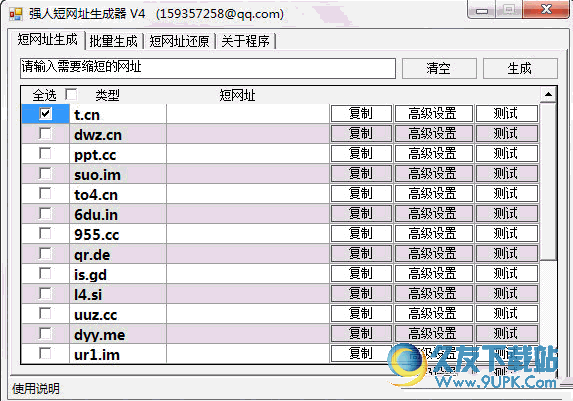This screenshot has width=573, height=401.
Task: Switch to the 短网址生成 tab
Action: pyautogui.click(x=48, y=39)
